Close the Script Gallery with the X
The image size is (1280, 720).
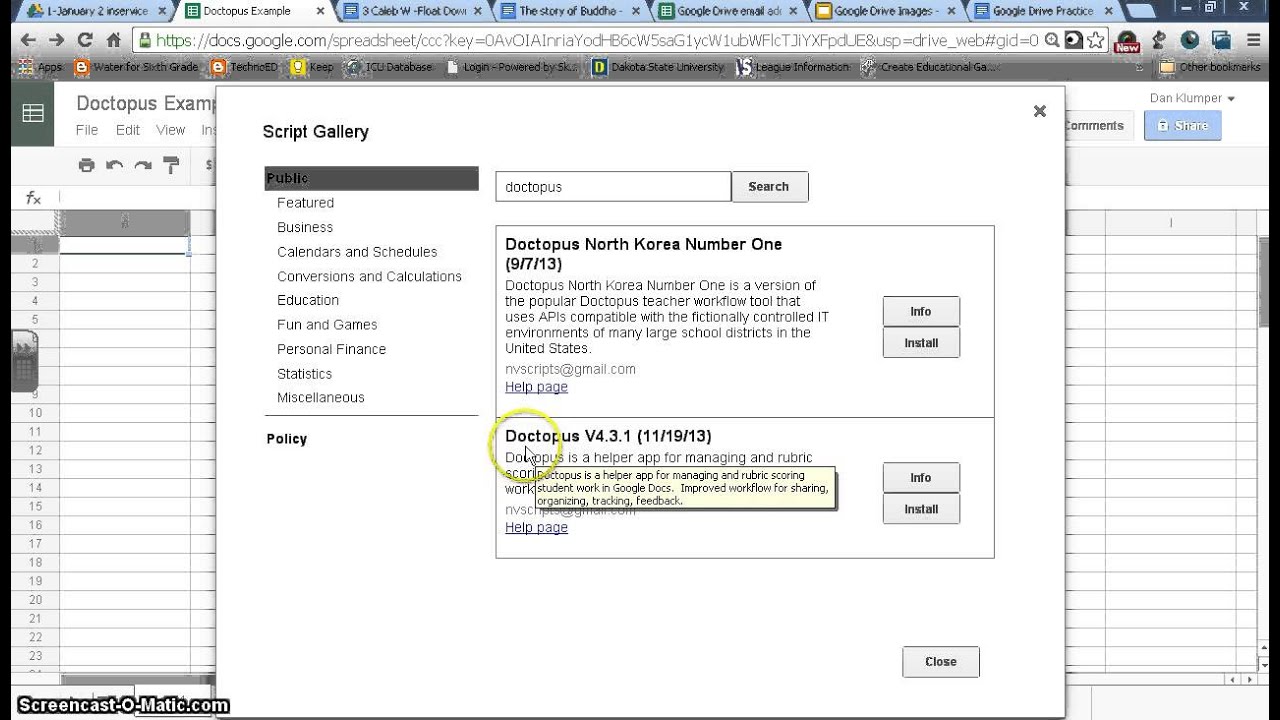pos(1040,111)
